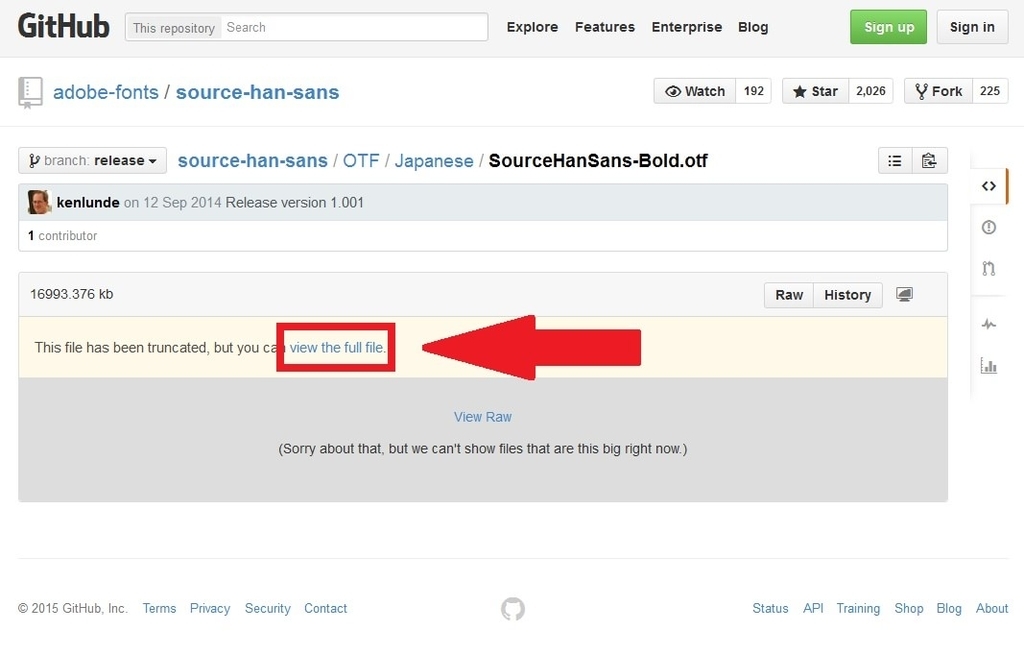Viewport: 1024px width, 655px height.
Task: Open the adobe-fonts owner link
Action: click(106, 92)
